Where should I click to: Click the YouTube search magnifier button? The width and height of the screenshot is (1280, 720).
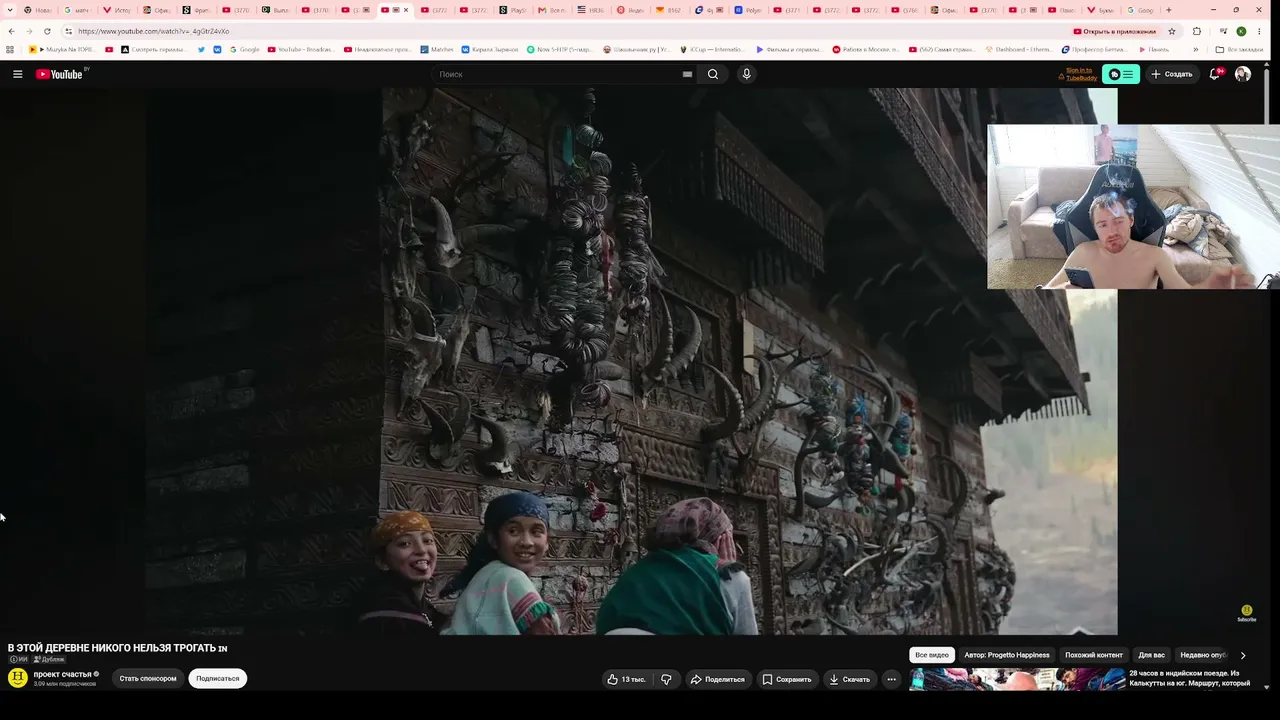(x=713, y=74)
